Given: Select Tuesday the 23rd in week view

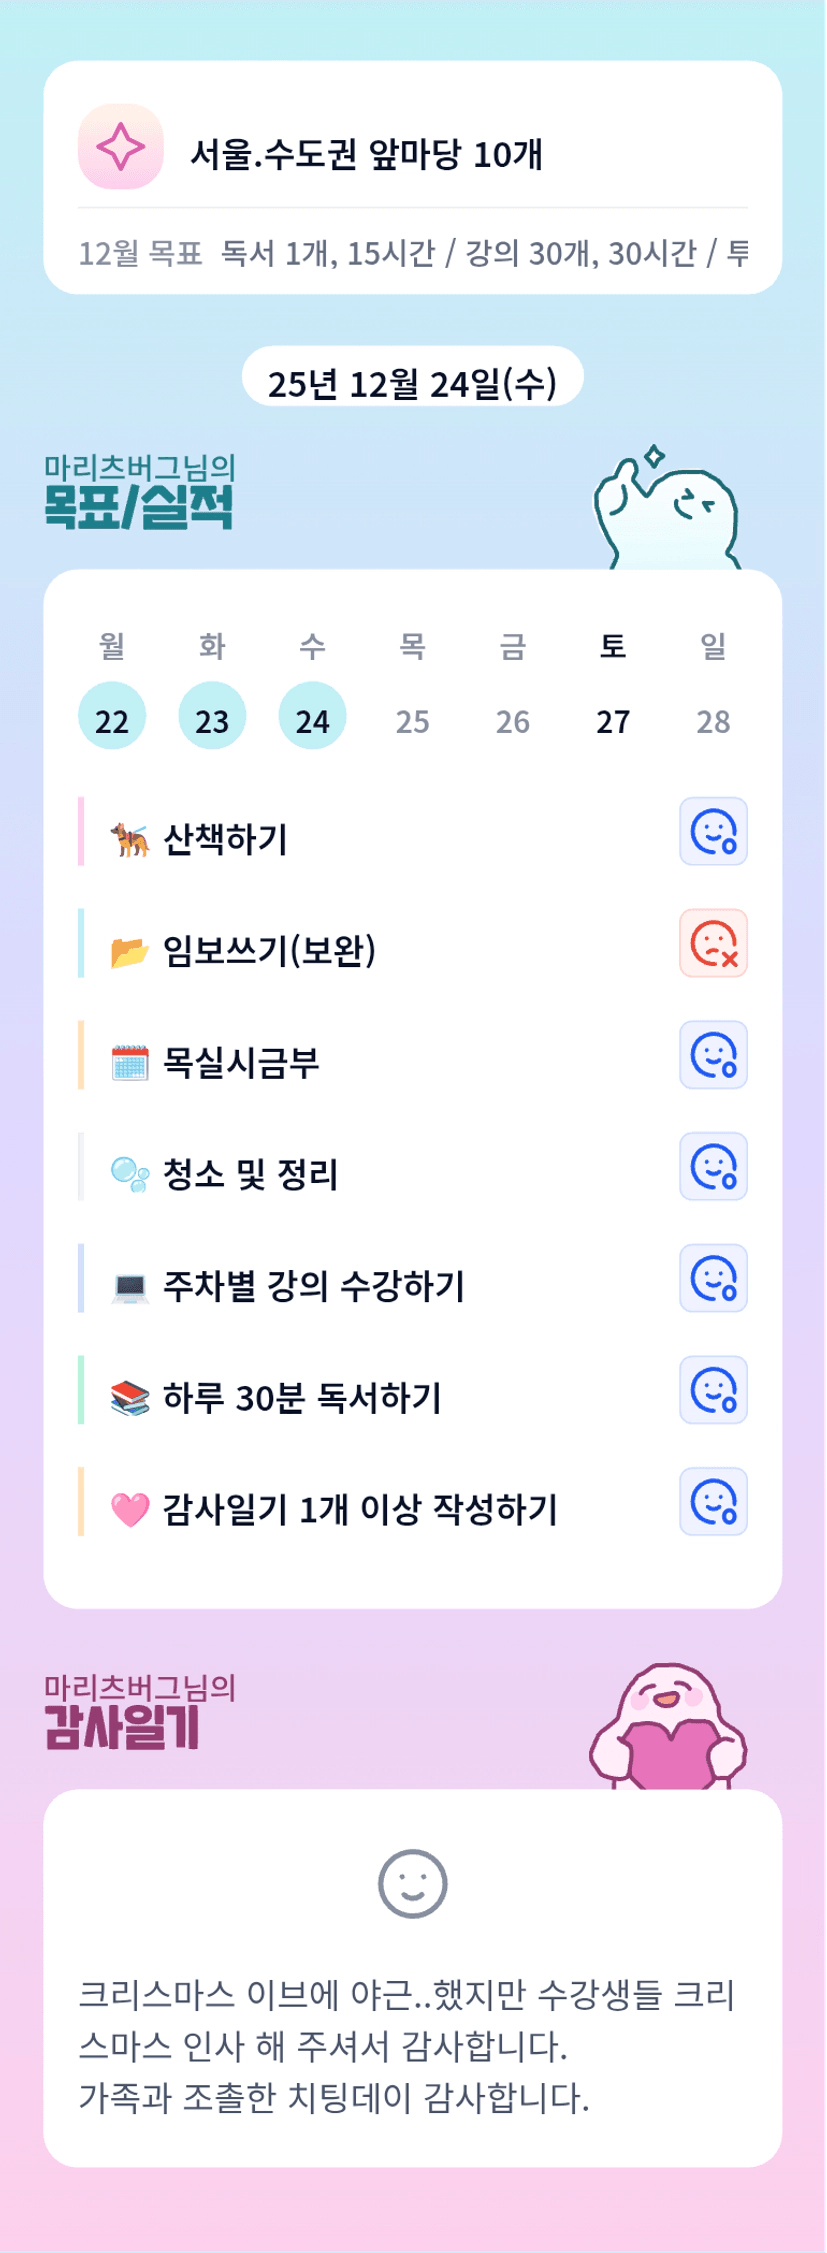Looking at the screenshot, I should (212, 717).
